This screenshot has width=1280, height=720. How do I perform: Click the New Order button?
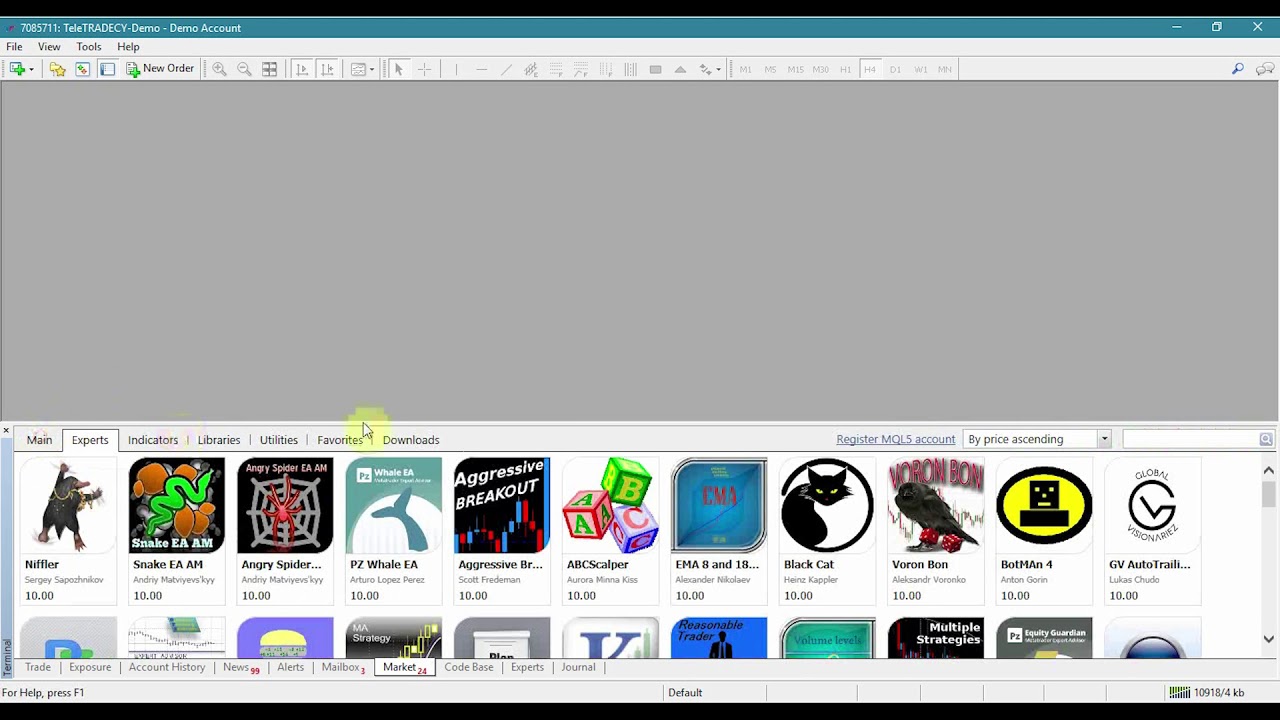160,69
